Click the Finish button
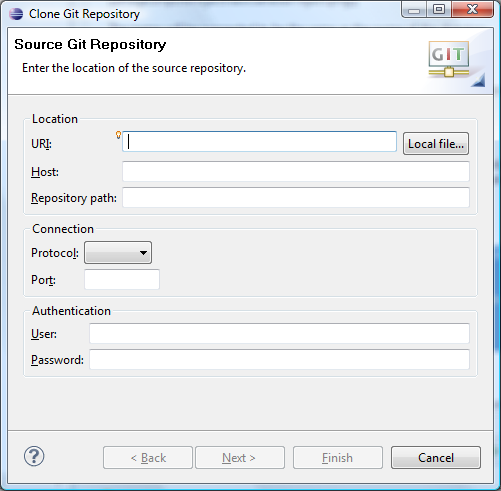Screen dimensions: 501x491 pyautogui.click(x=338, y=458)
